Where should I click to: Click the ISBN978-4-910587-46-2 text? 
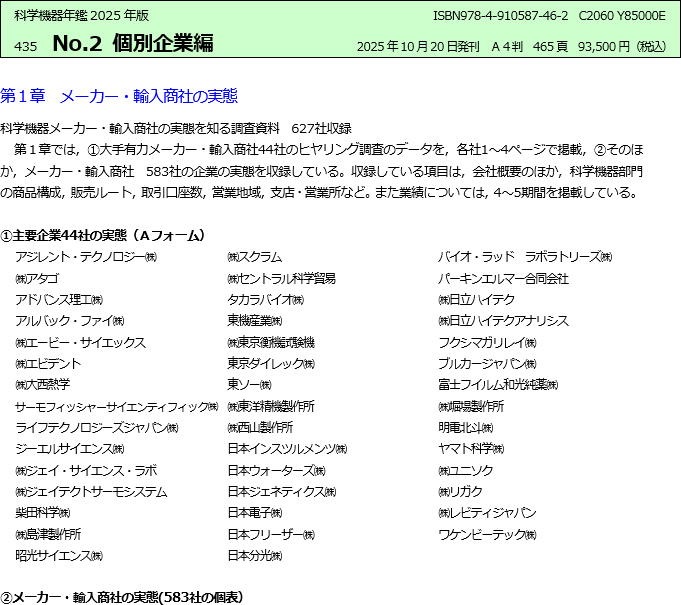tap(500, 16)
